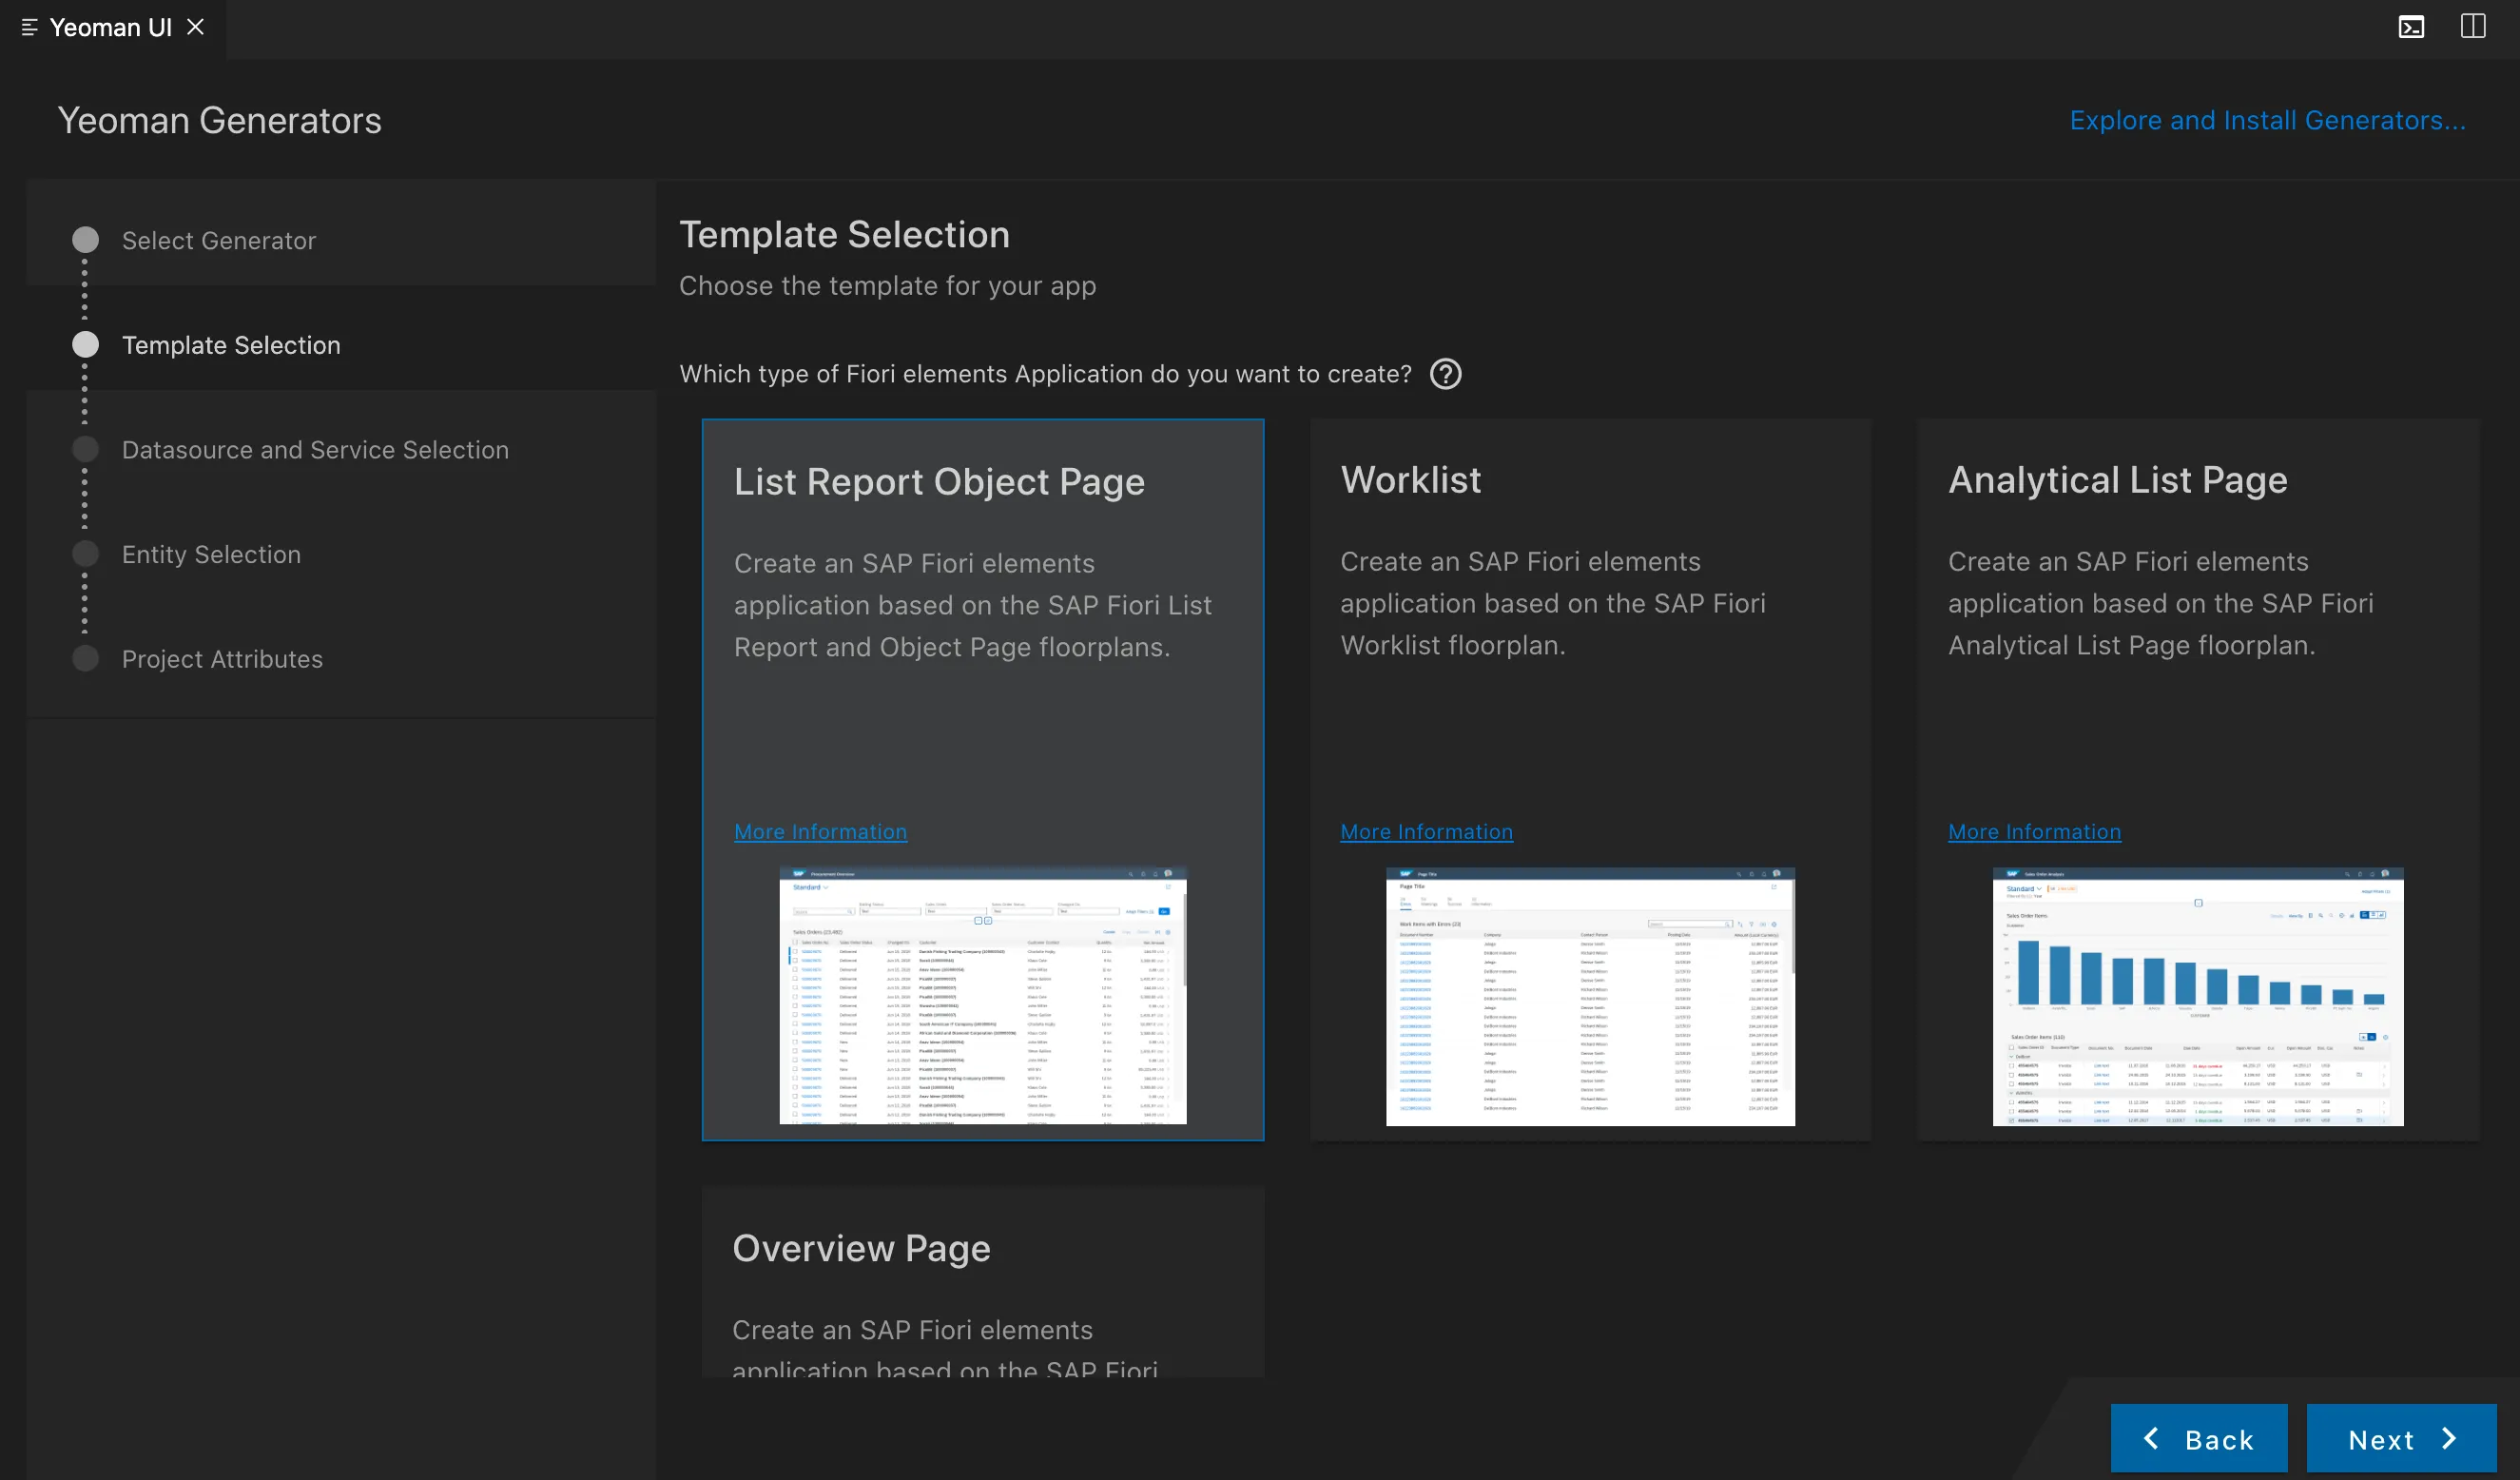This screenshot has width=2520, height=1480.
Task: Click the Analytical List Page chart thumbnail
Action: 2197,996
